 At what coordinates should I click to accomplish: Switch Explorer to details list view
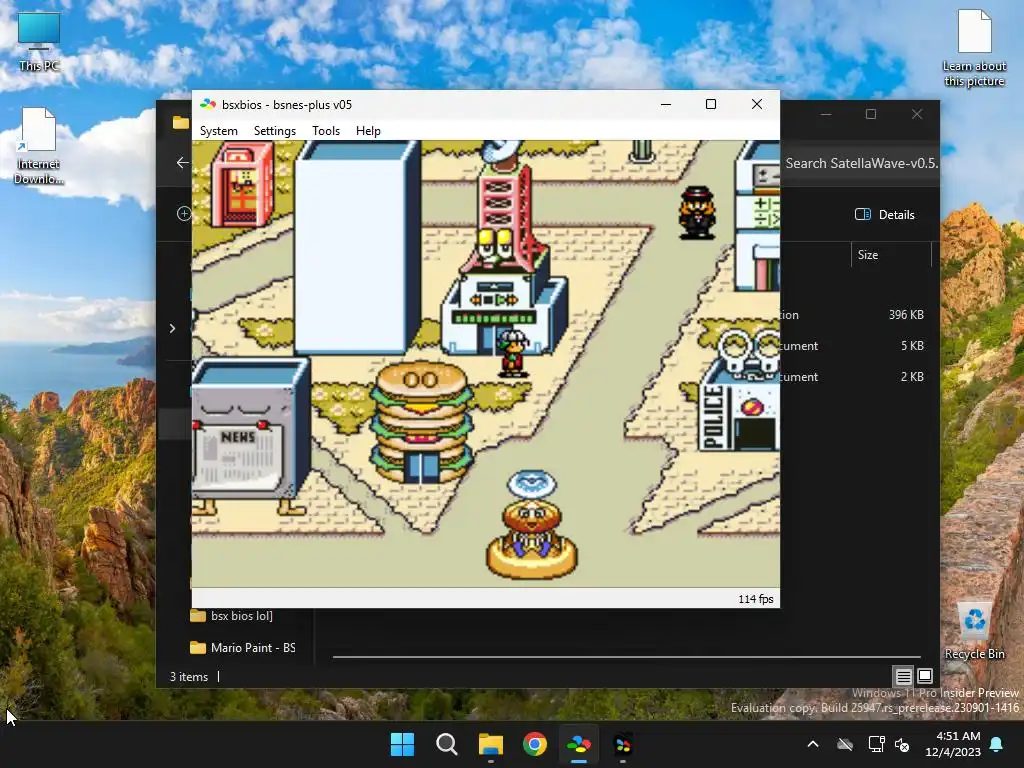pos(903,676)
